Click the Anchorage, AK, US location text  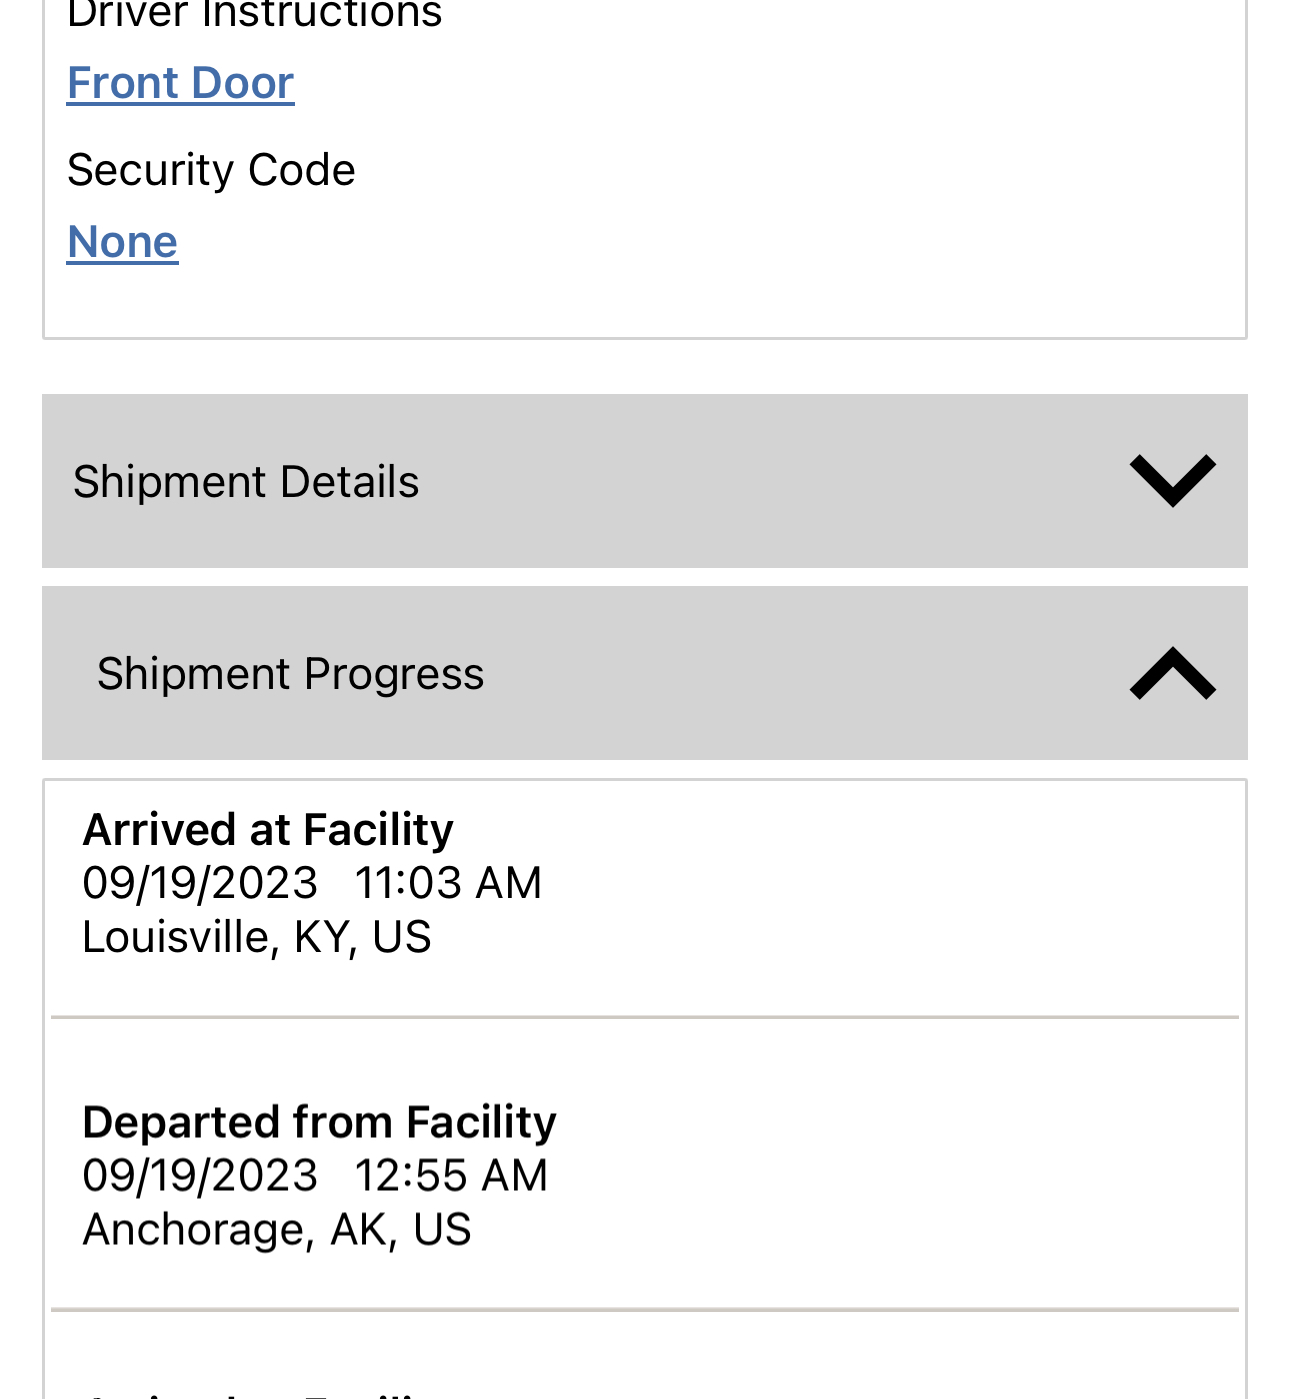tap(277, 1229)
